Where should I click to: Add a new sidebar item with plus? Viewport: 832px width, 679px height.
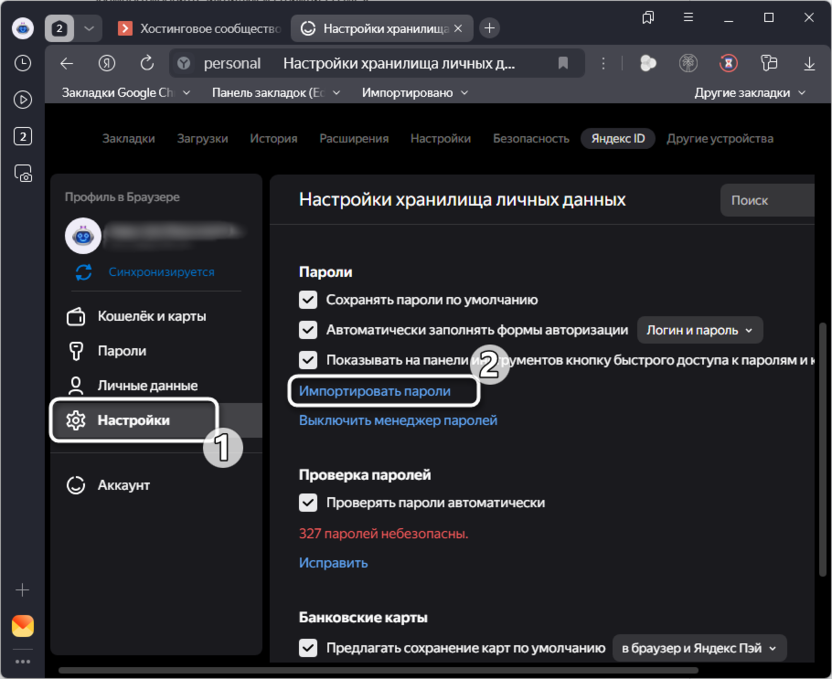22,590
